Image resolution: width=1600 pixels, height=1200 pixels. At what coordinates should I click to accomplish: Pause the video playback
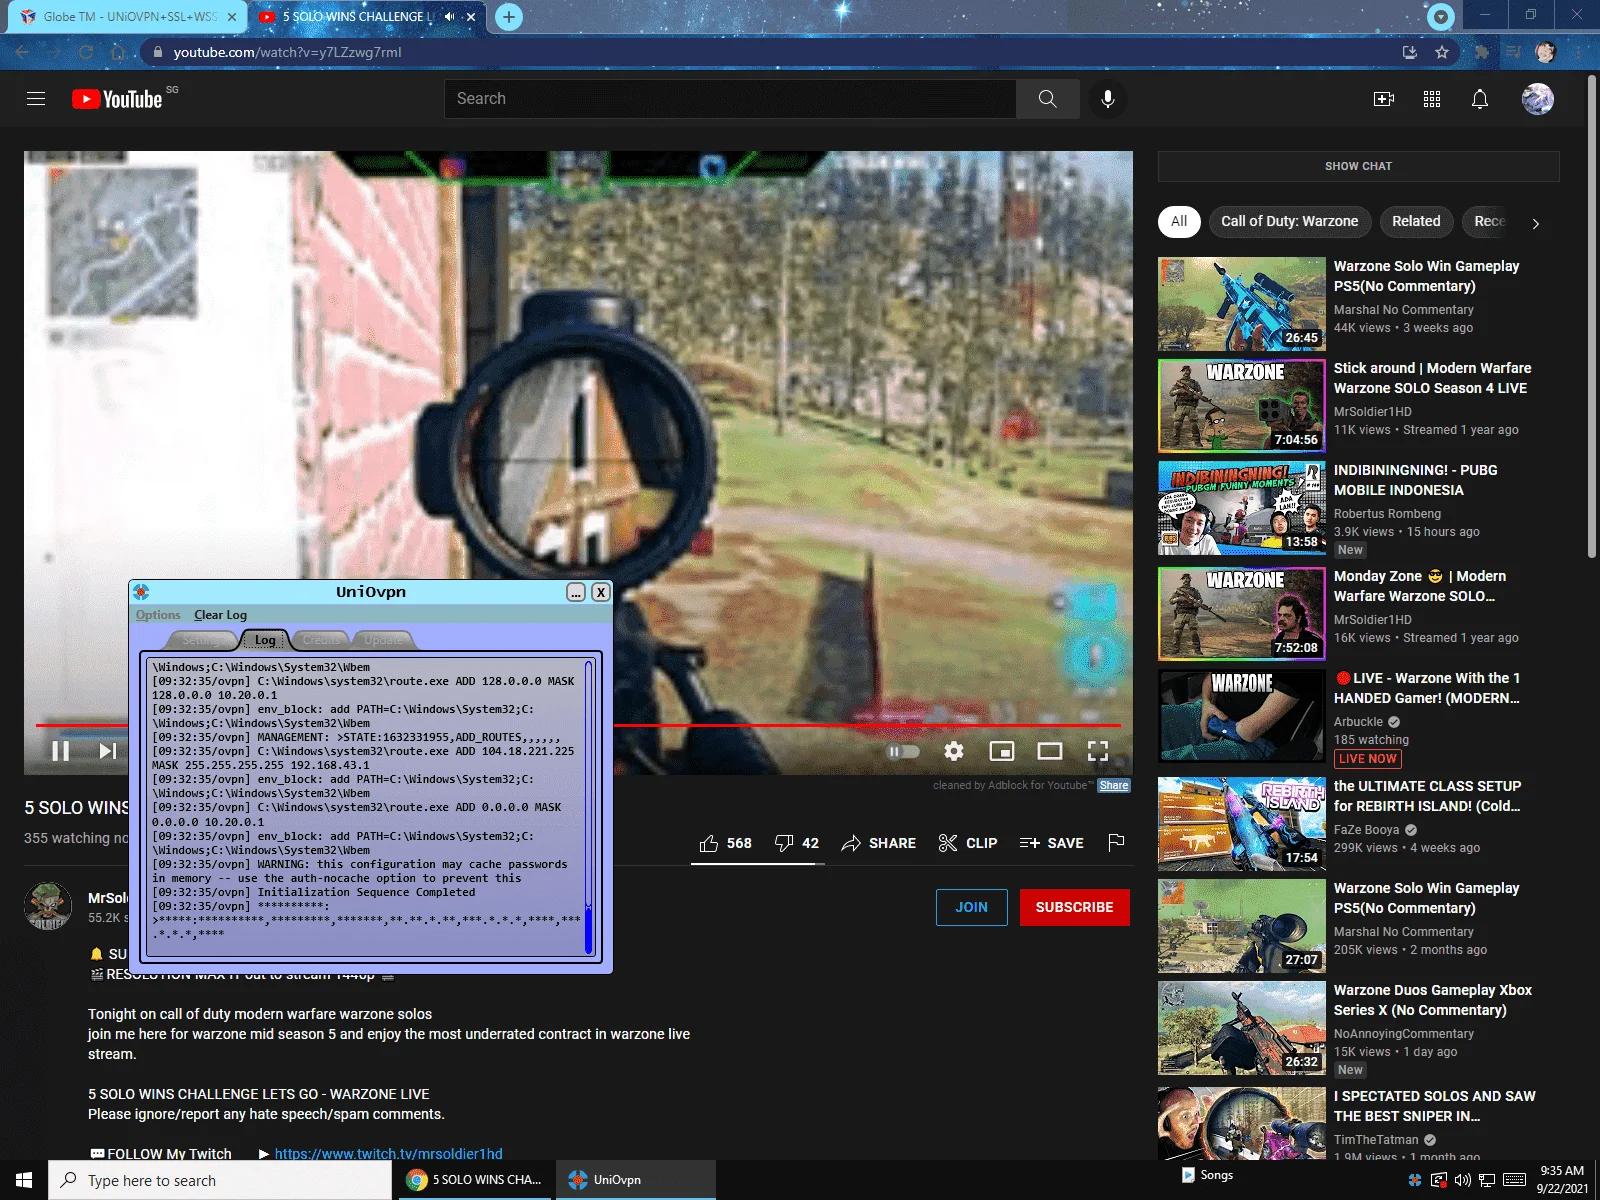pos(61,751)
